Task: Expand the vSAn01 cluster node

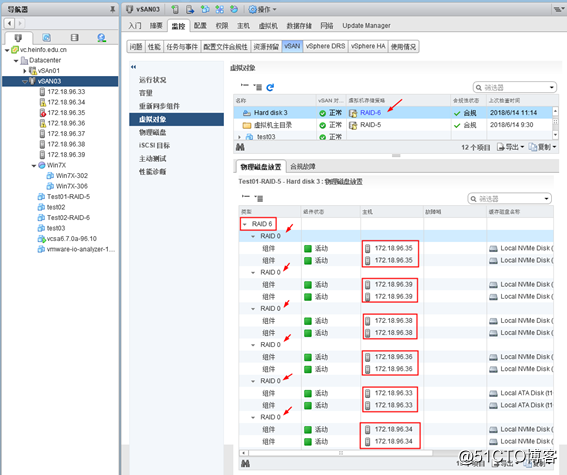Action: 25,71
